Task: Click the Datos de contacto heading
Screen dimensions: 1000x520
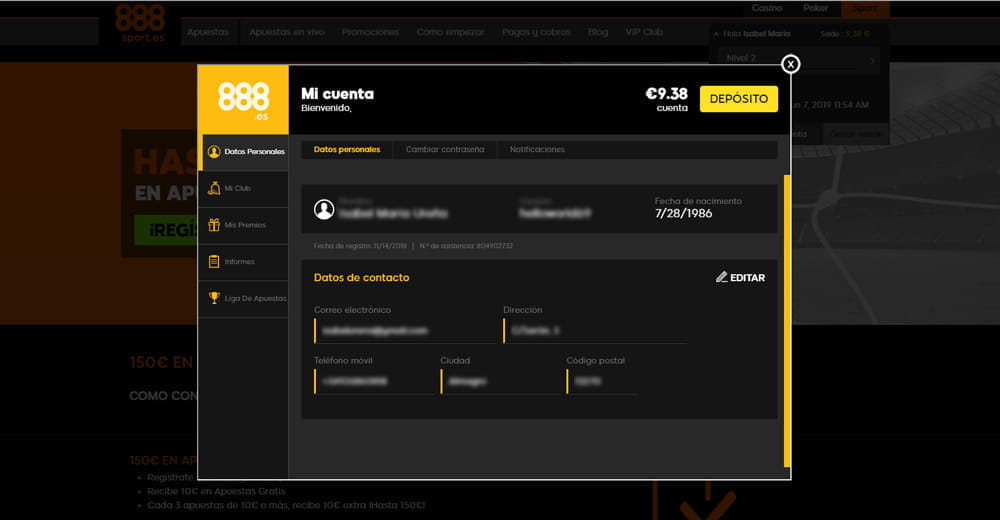Action: 362,278
